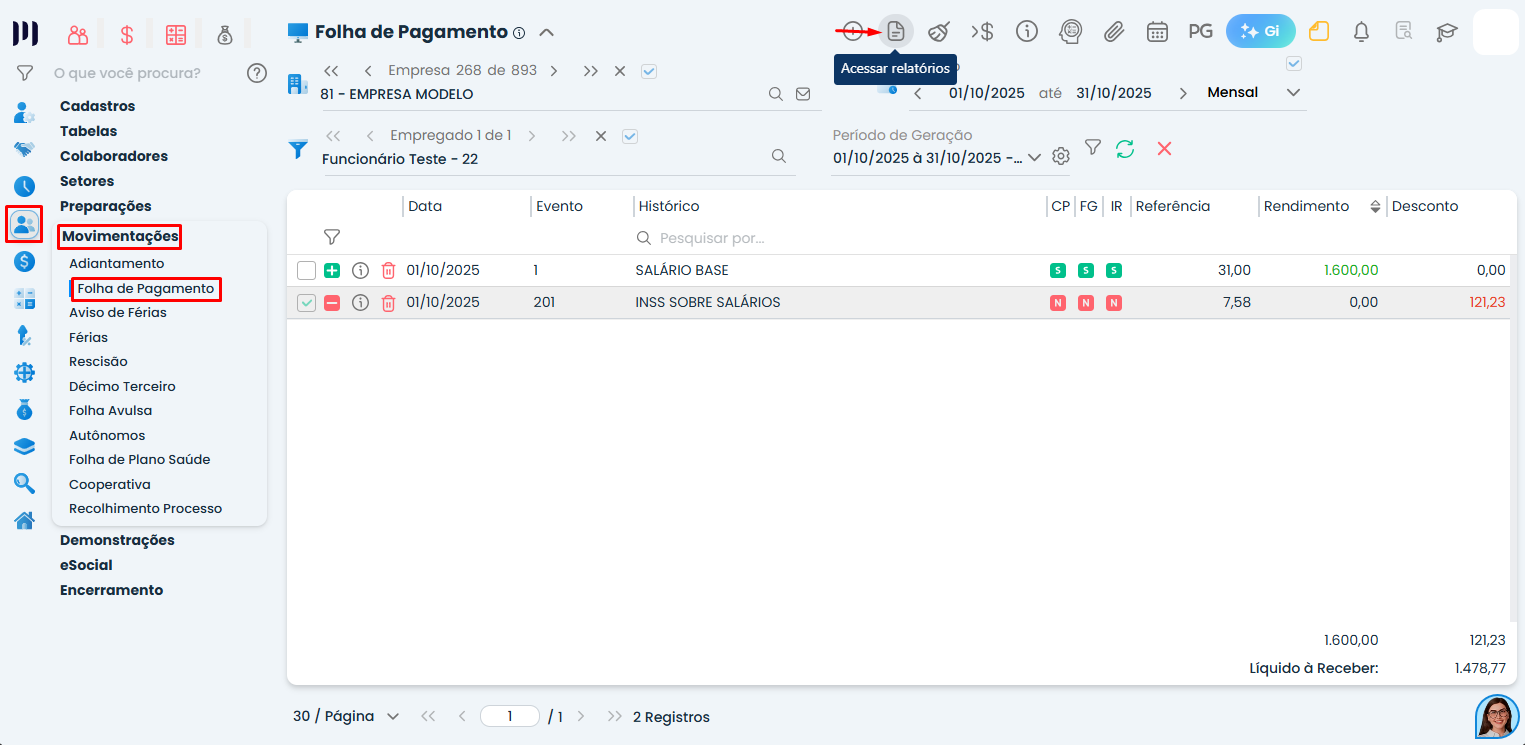Click the broom cleanup icon in the toolbar
Image resolution: width=1525 pixels, height=745 pixels.
[x=938, y=31]
